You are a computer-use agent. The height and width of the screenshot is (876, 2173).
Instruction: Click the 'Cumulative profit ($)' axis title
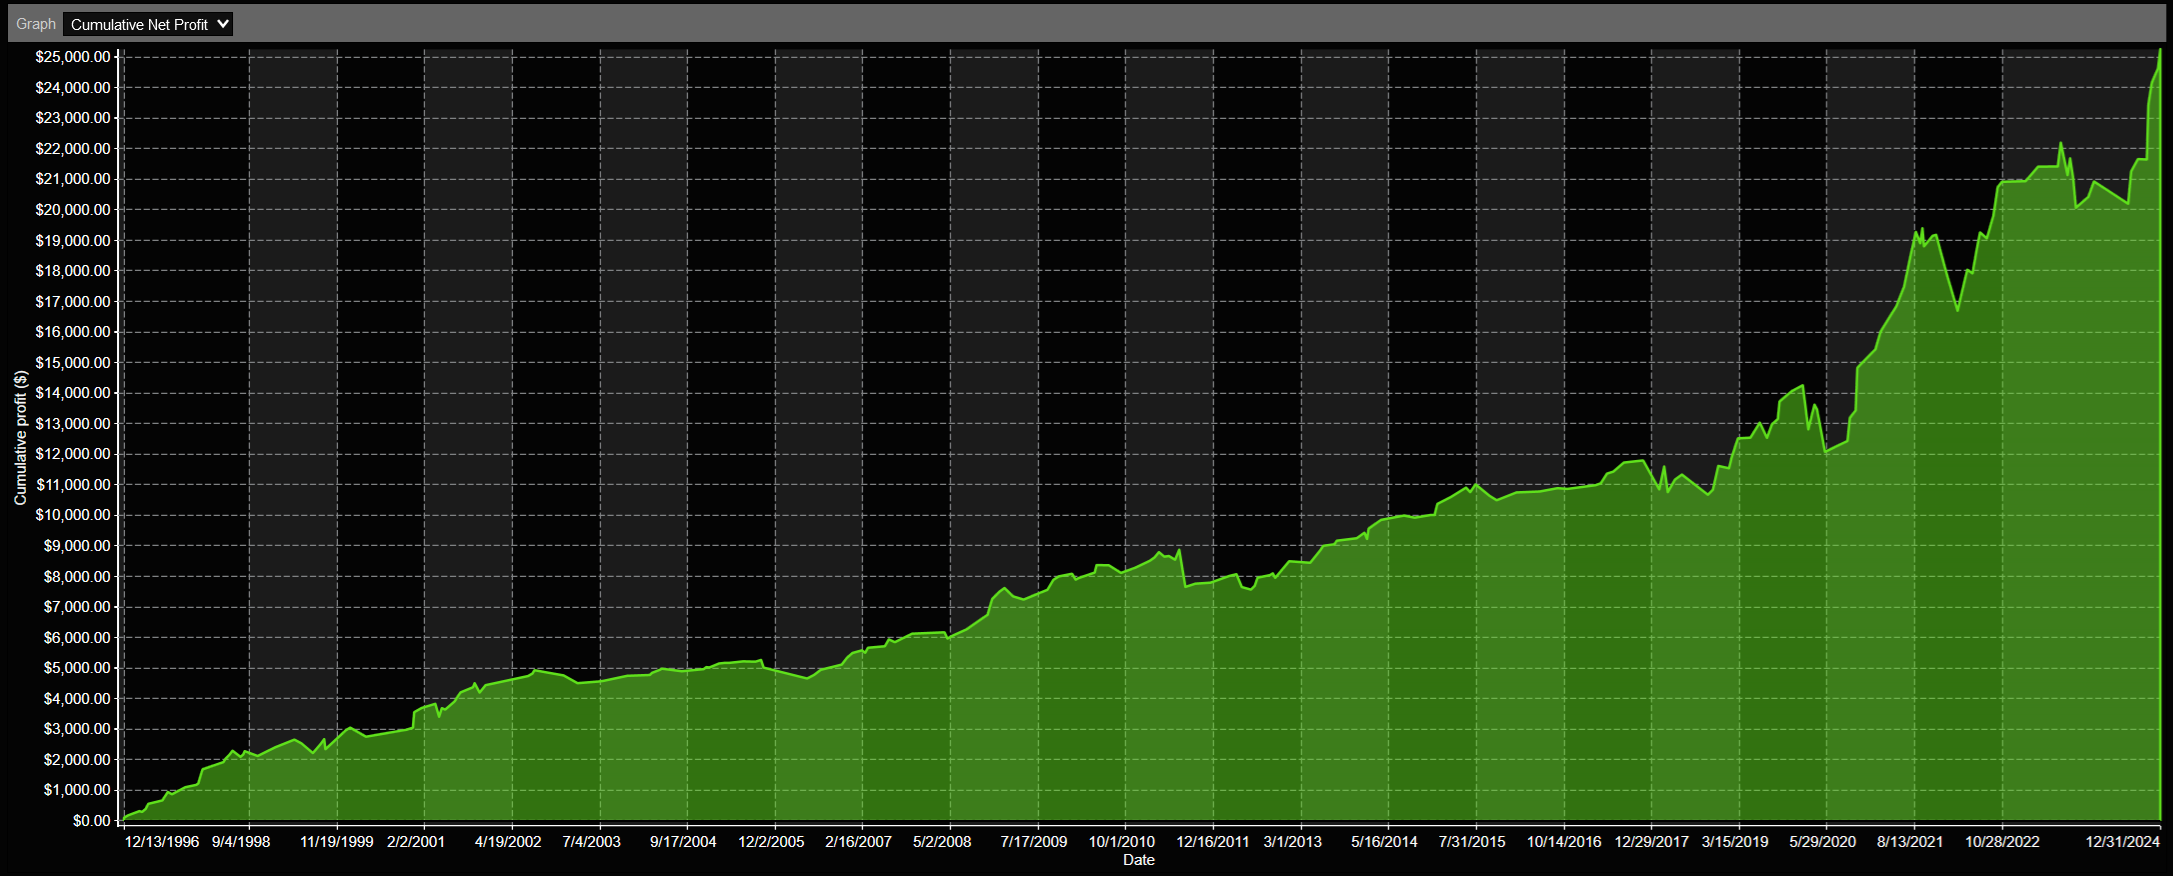20,438
